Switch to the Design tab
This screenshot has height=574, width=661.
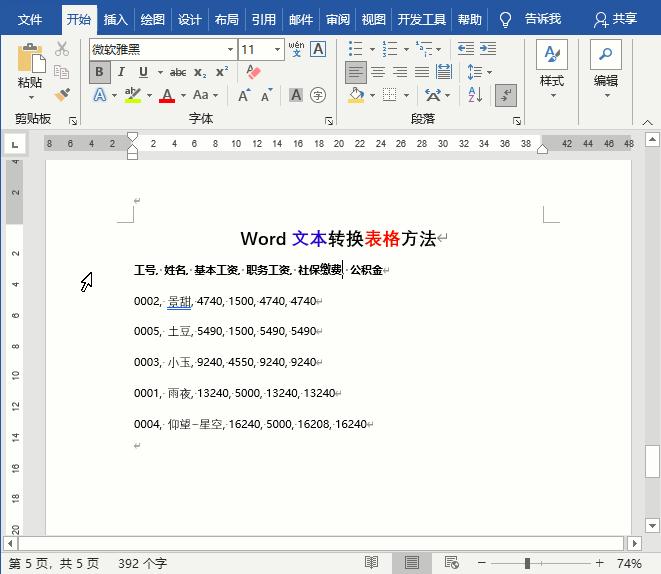click(189, 19)
